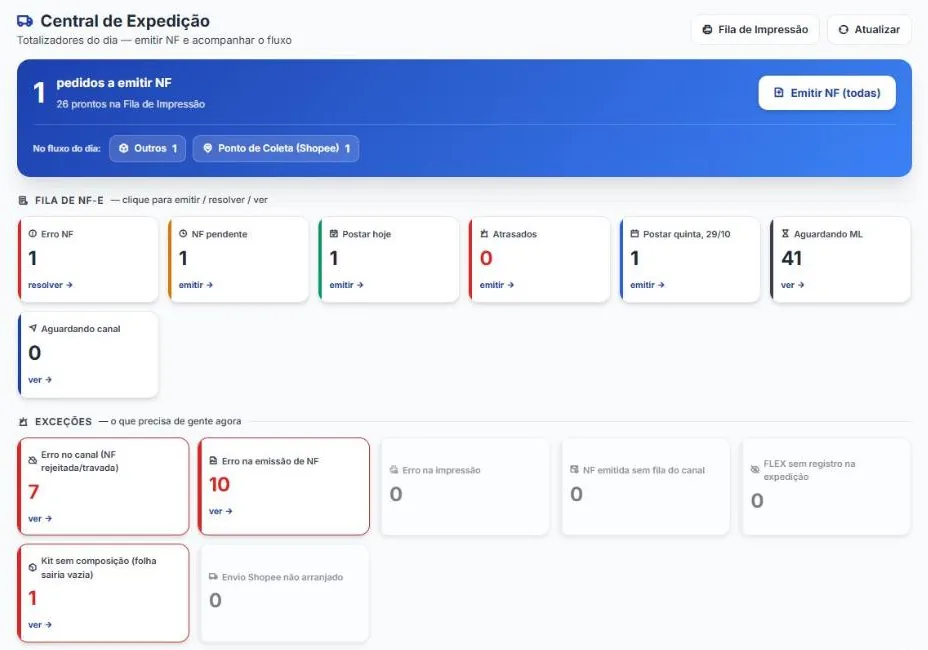
Task: Open the NF emitida sem fila do canal card
Action: [645, 487]
